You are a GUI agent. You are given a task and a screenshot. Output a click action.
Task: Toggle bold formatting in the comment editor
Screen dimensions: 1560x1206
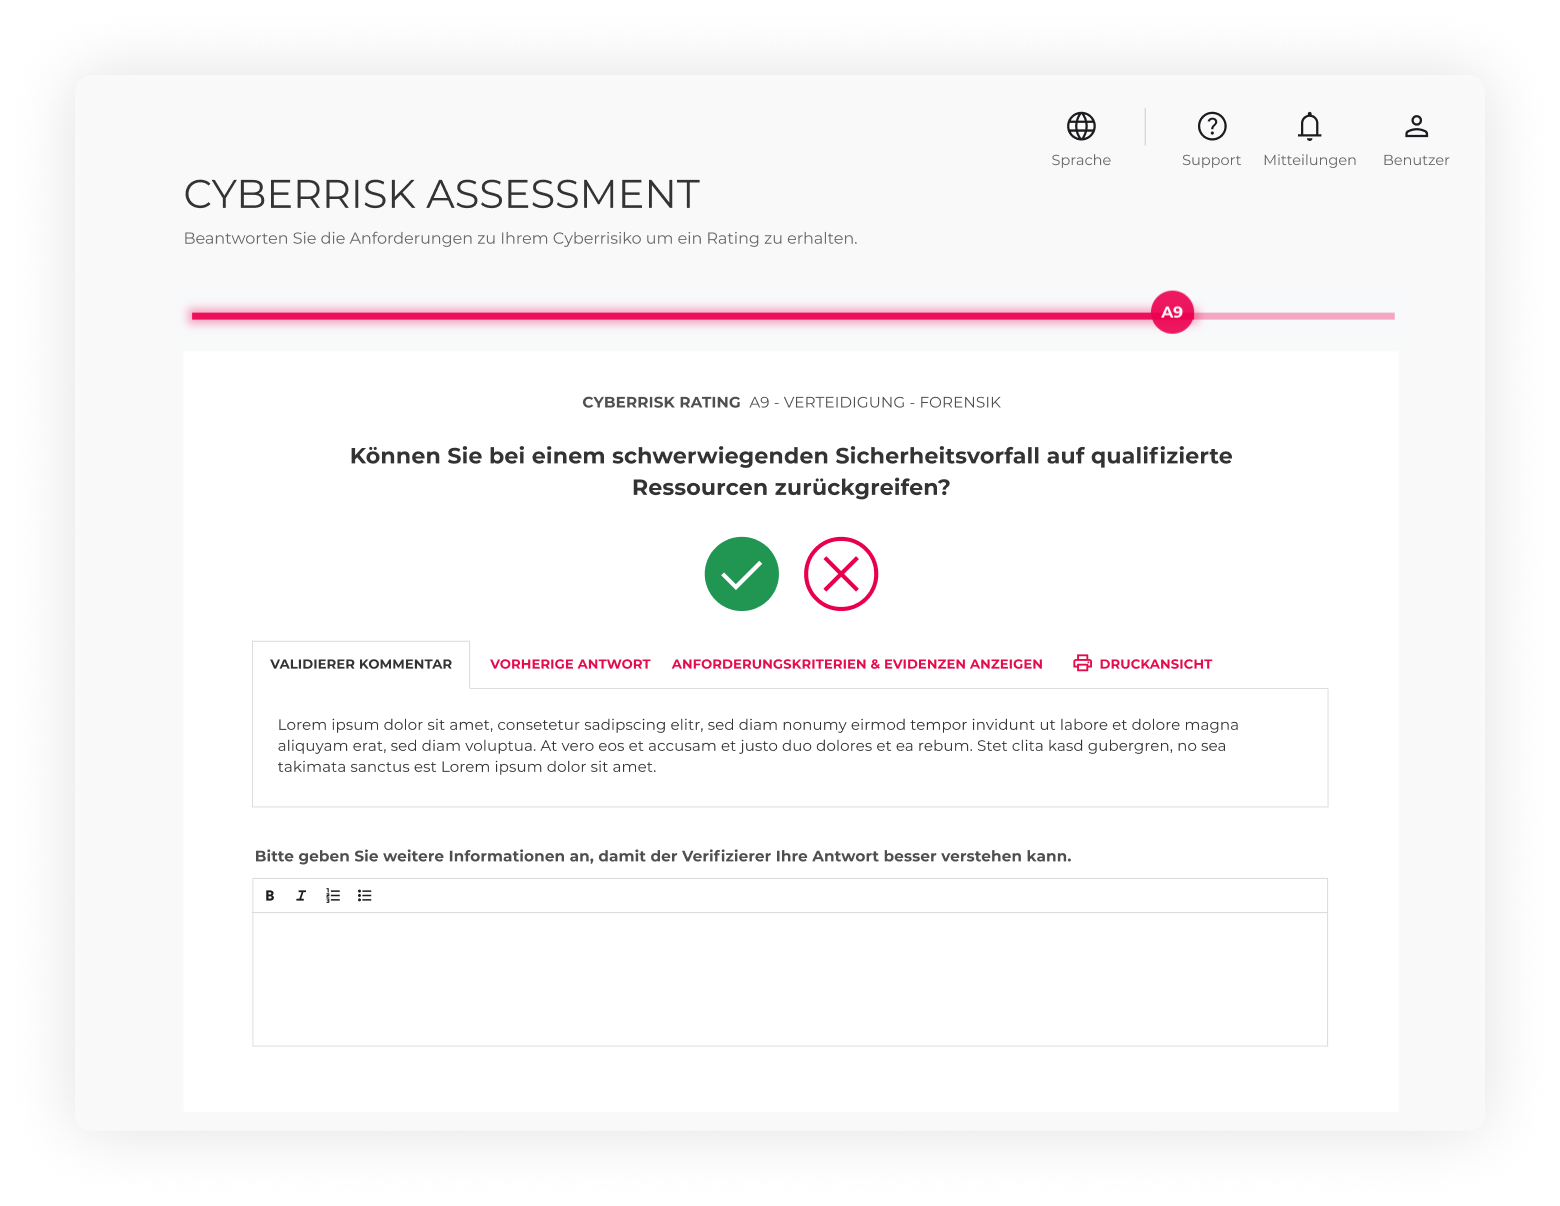tap(269, 895)
